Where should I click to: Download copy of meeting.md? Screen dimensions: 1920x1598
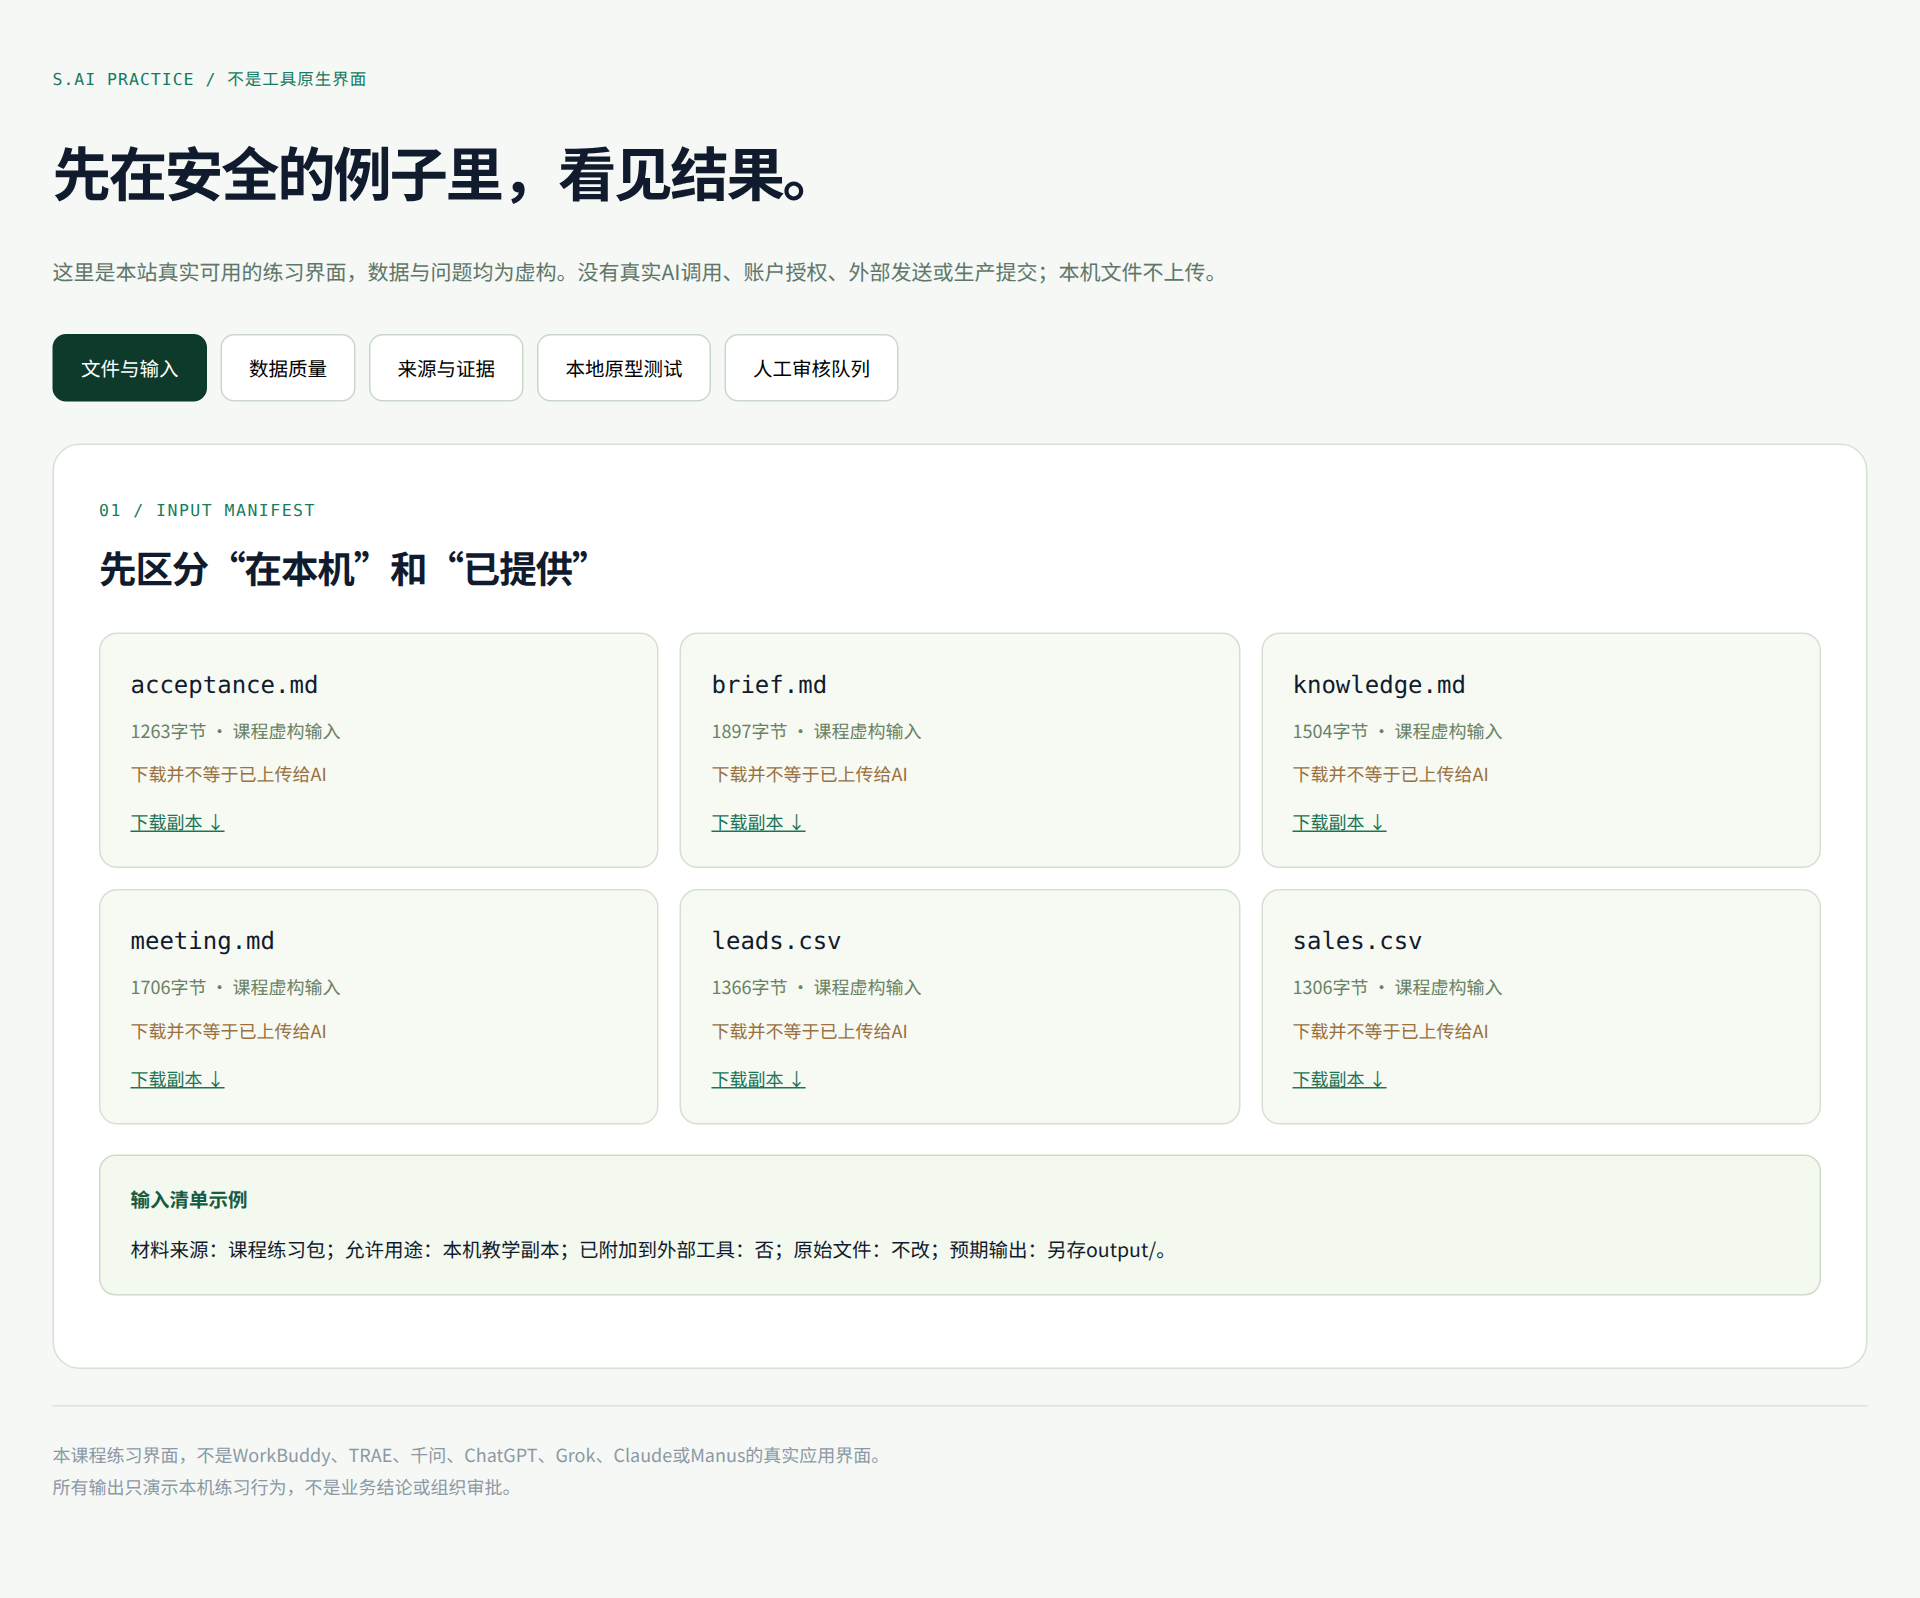[x=177, y=1080]
